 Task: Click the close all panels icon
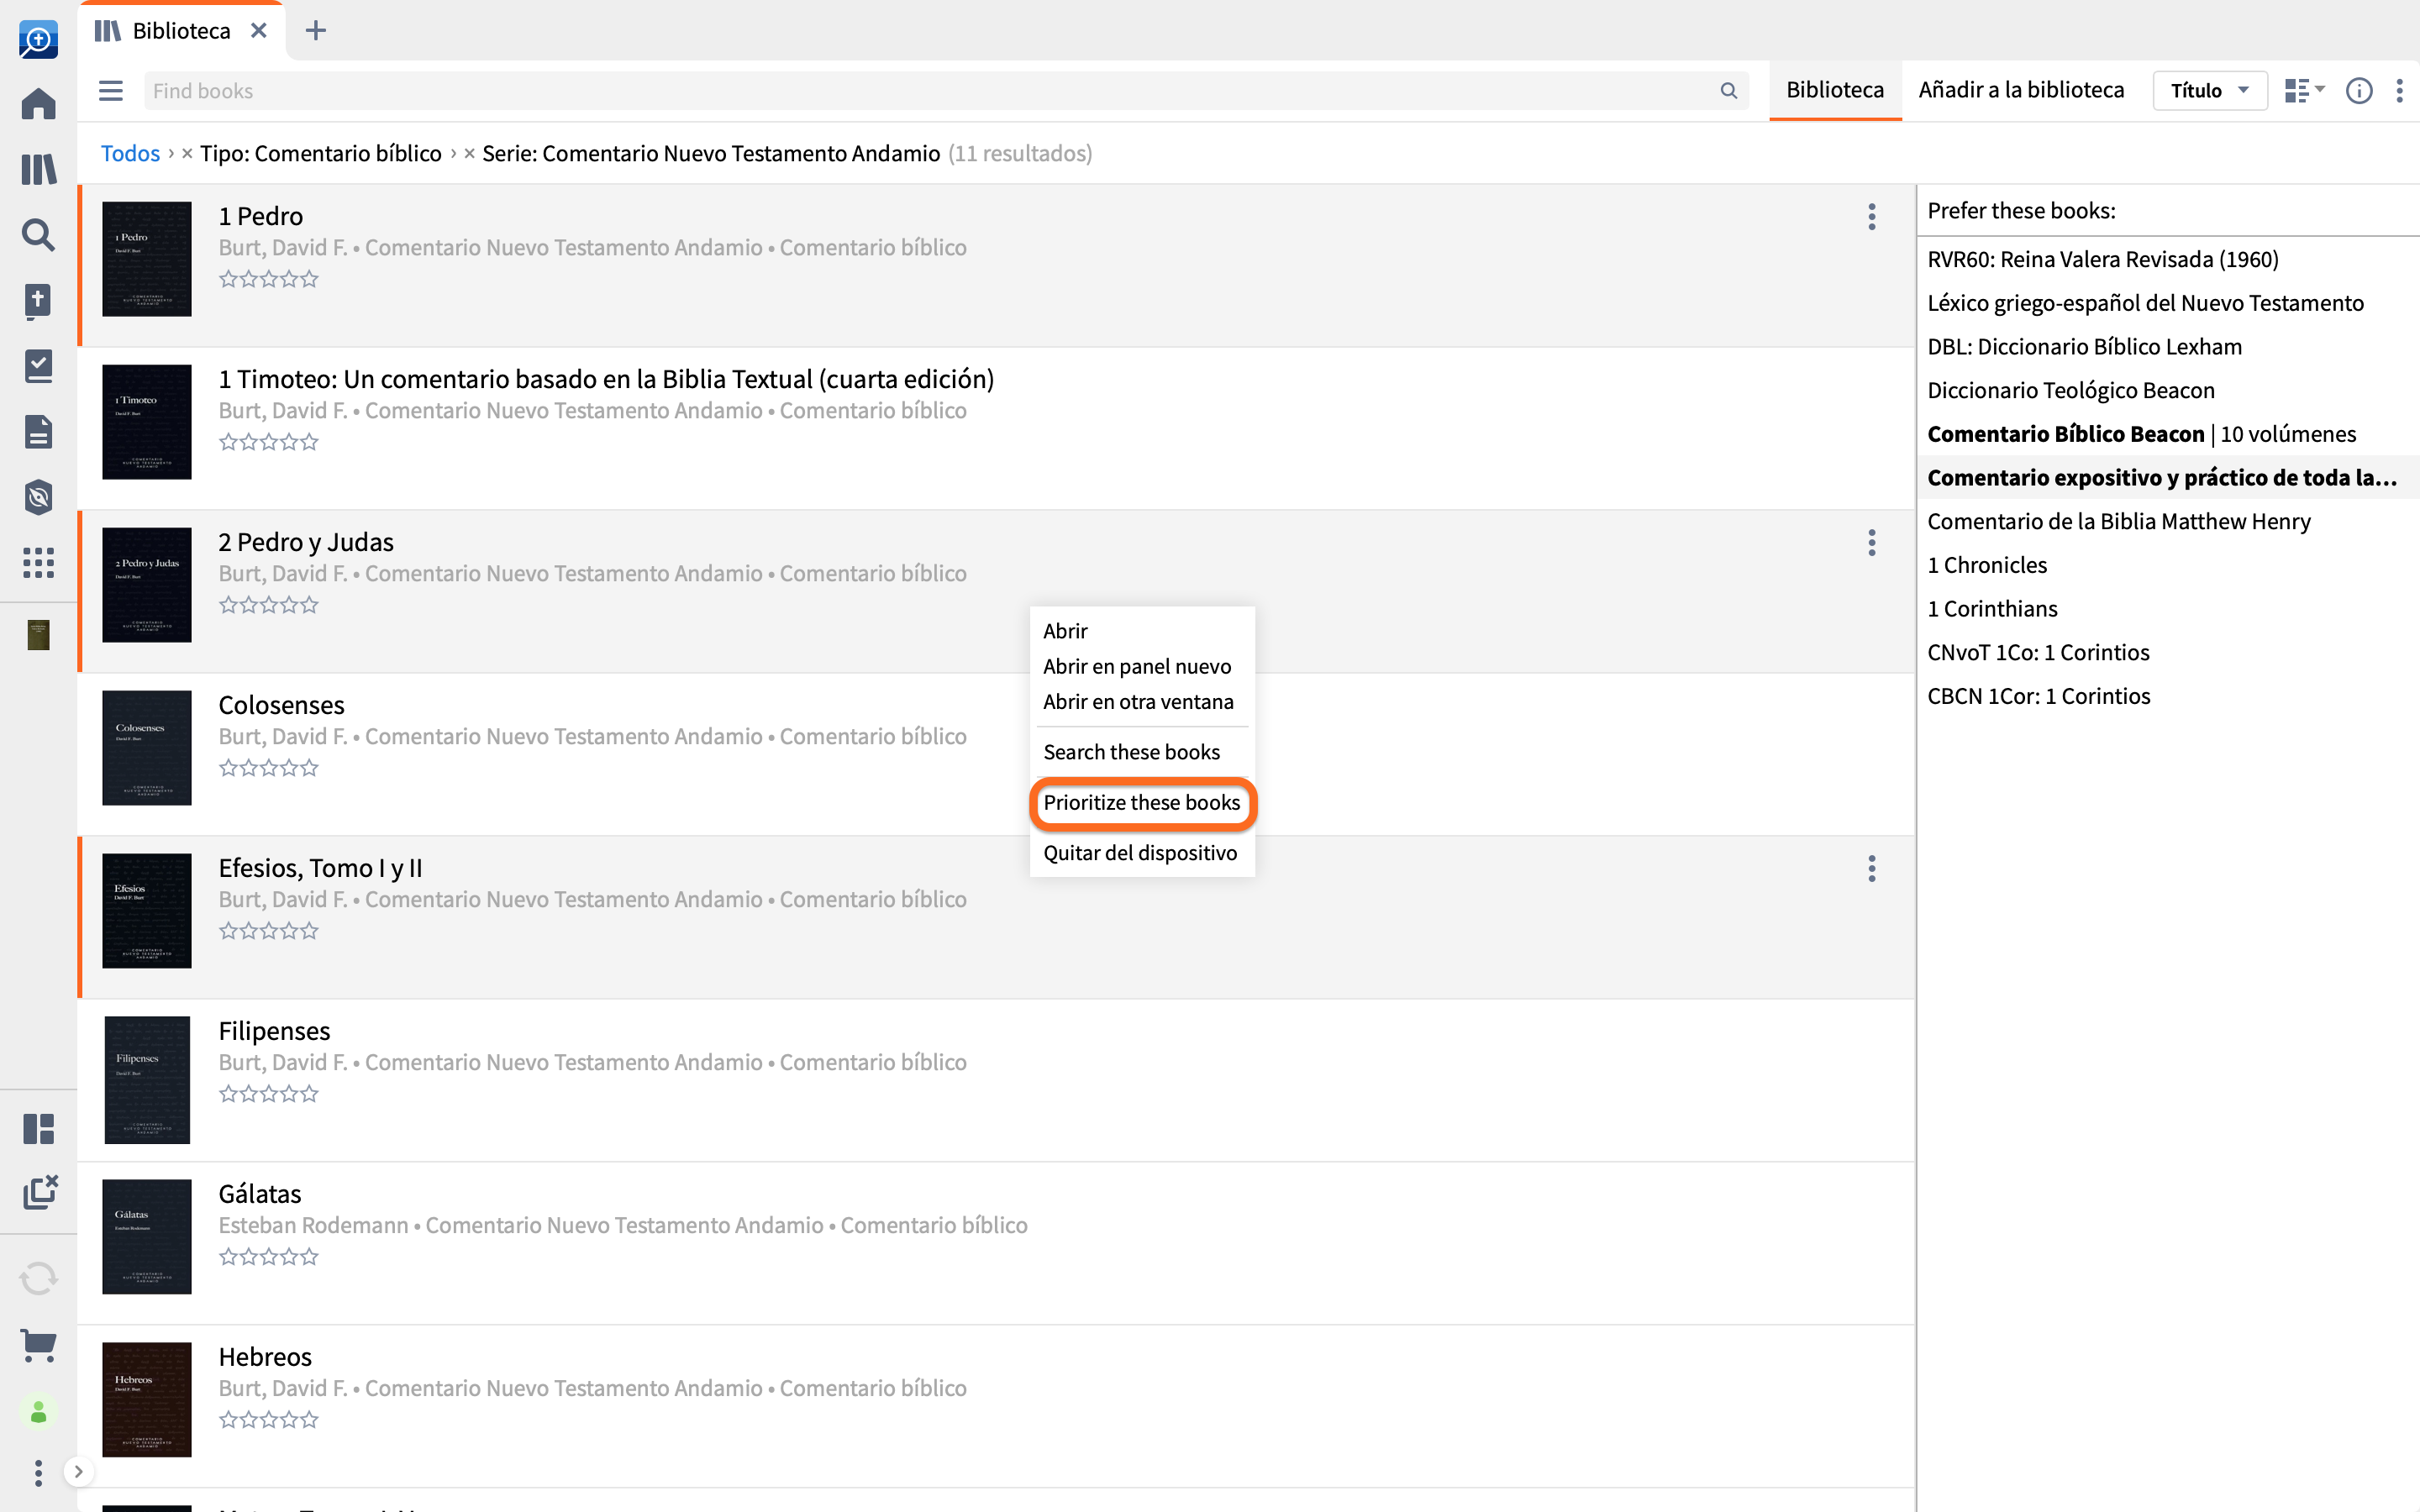[x=40, y=1192]
